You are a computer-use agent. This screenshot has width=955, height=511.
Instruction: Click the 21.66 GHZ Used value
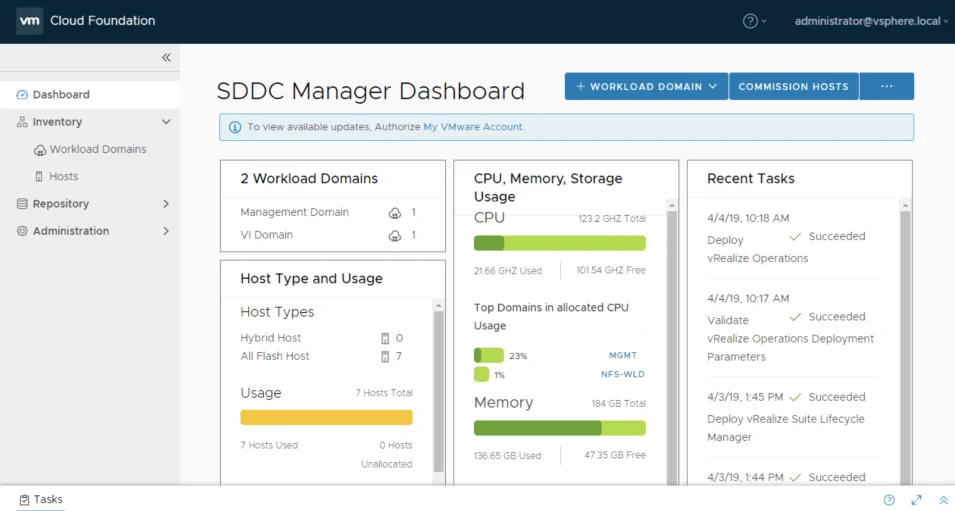click(x=507, y=271)
